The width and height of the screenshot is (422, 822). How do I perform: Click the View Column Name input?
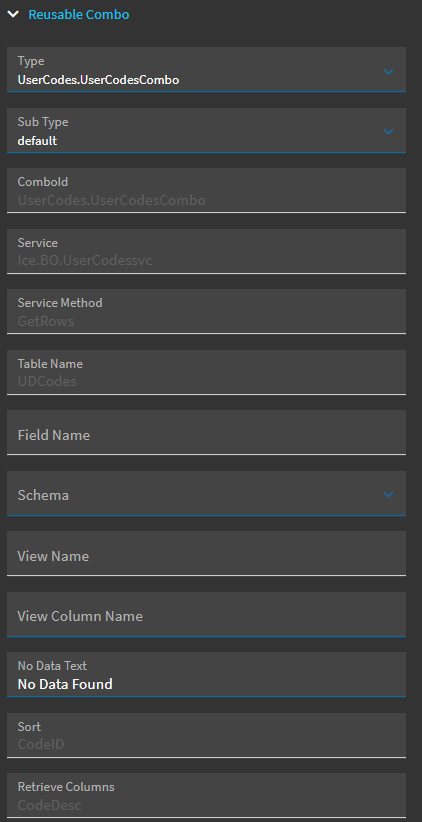tap(206, 614)
